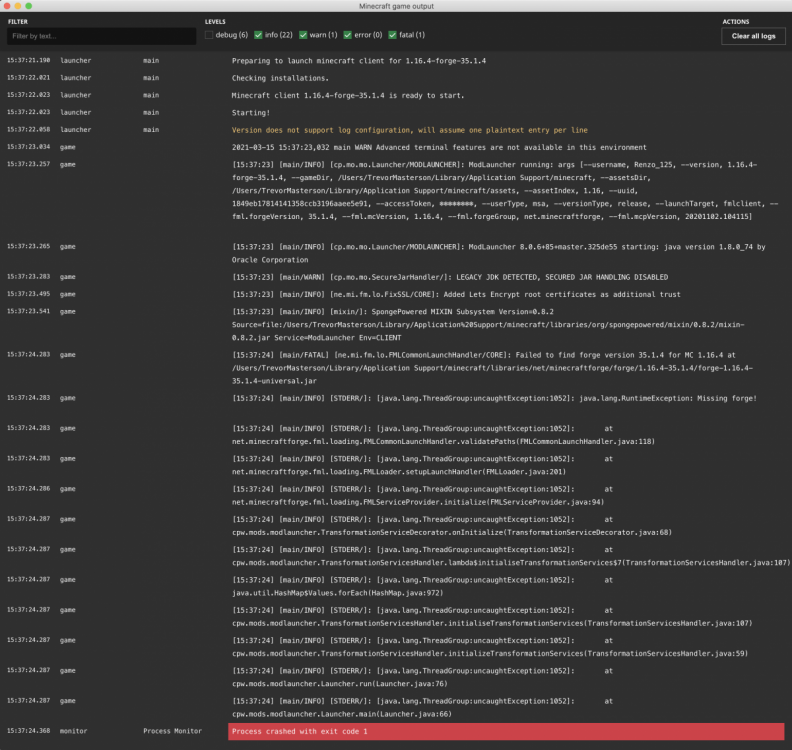Image resolution: width=792 pixels, height=750 pixels.
Task: Click the 'Launcher.main(Launcher.java:66)' stack trace line
Action: tap(422, 708)
